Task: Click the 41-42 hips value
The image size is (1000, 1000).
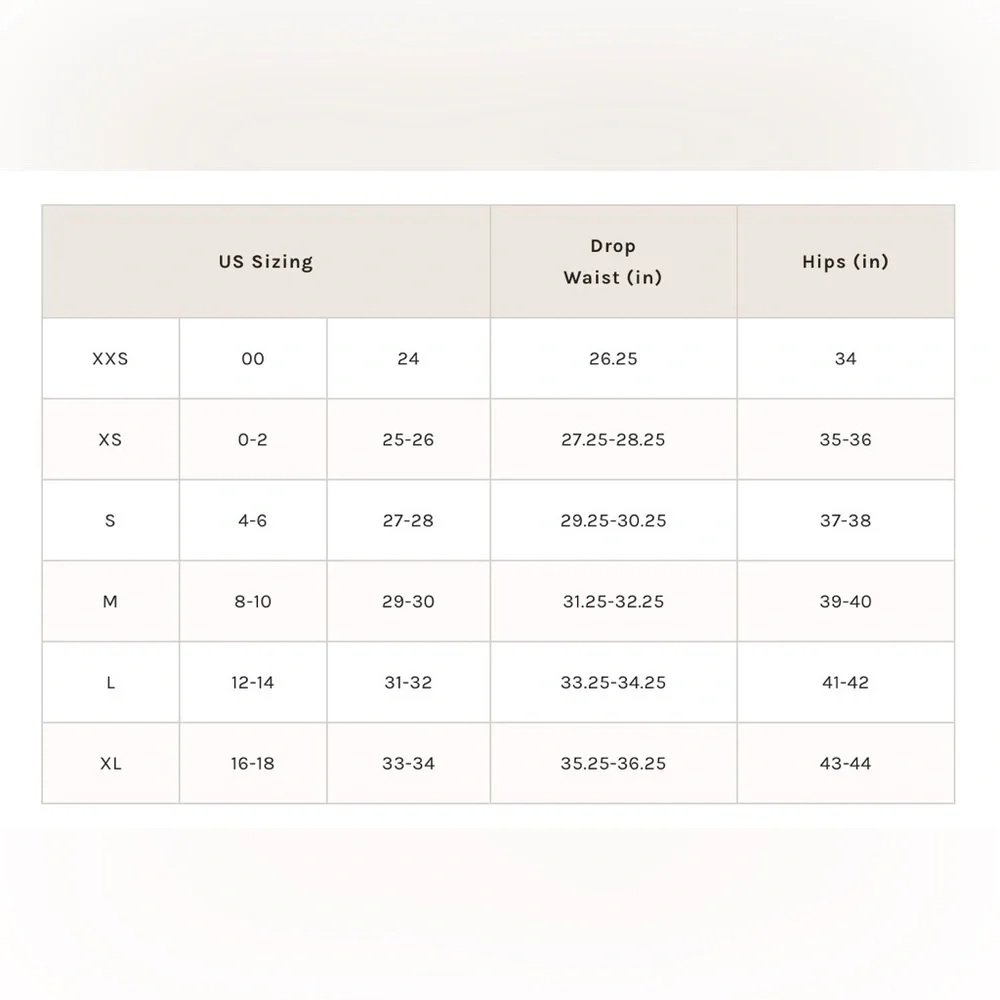Action: (x=846, y=682)
